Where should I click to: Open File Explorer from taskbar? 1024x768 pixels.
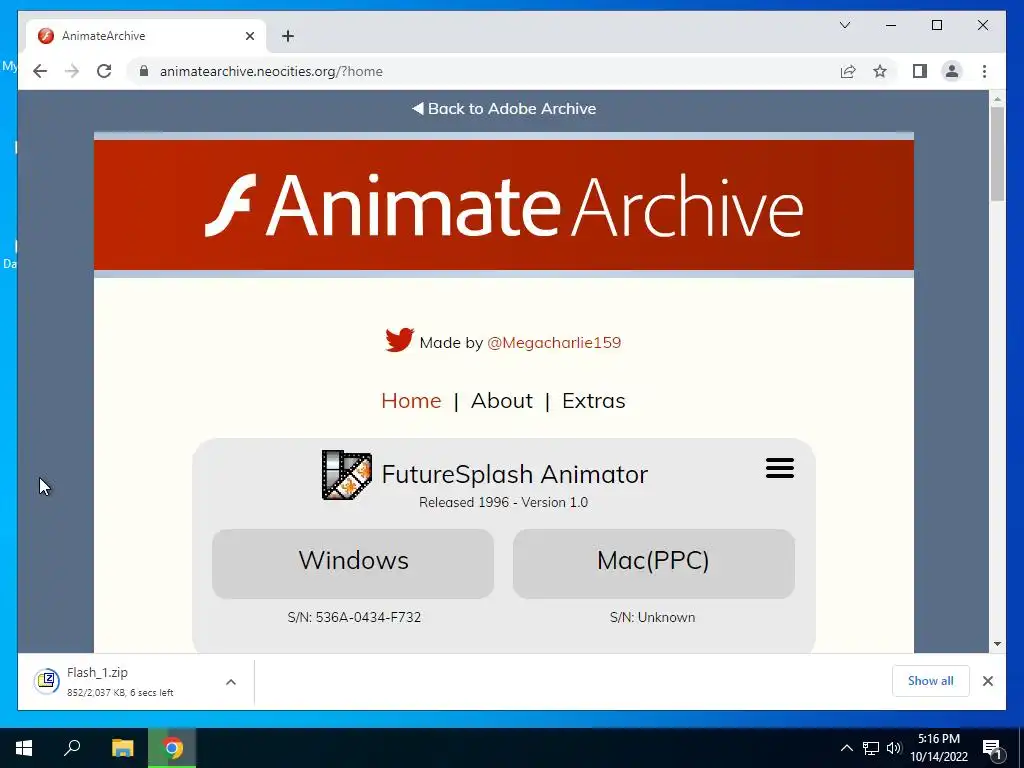click(x=122, y=748)
